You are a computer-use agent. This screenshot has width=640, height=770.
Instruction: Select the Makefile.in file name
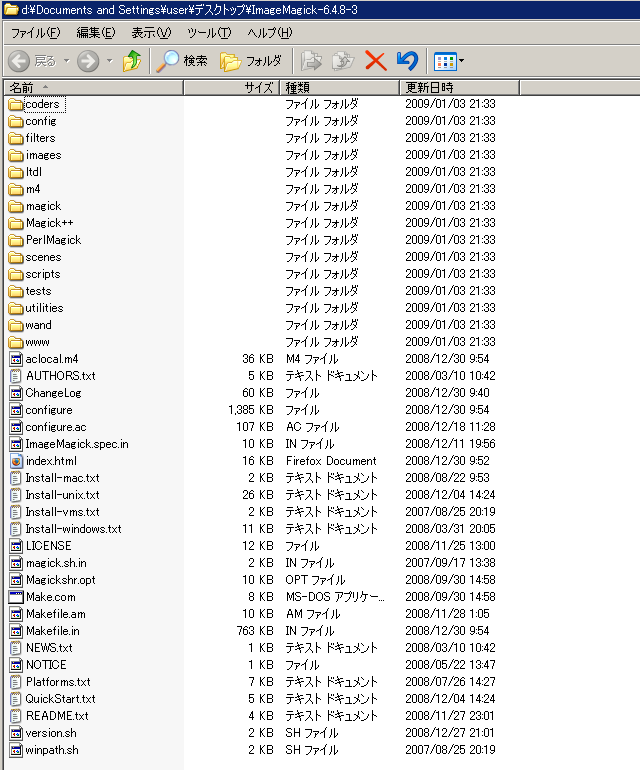coord(53,631)
